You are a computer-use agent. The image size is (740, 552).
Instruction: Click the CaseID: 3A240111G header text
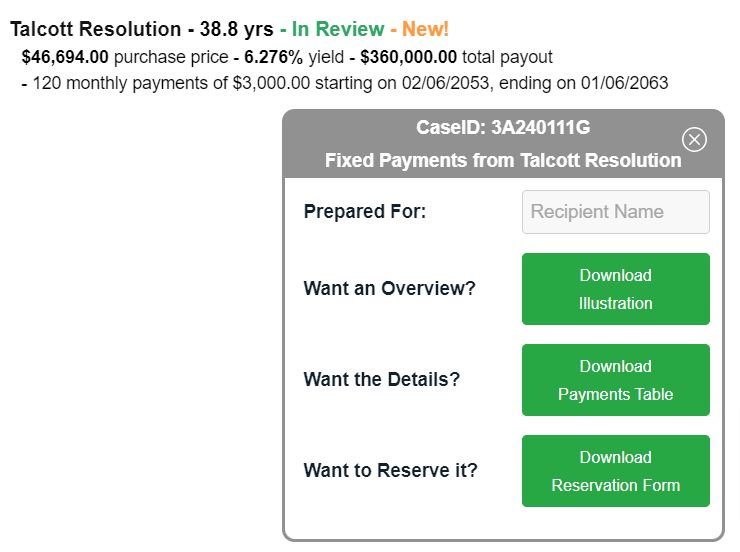(503, 127)
